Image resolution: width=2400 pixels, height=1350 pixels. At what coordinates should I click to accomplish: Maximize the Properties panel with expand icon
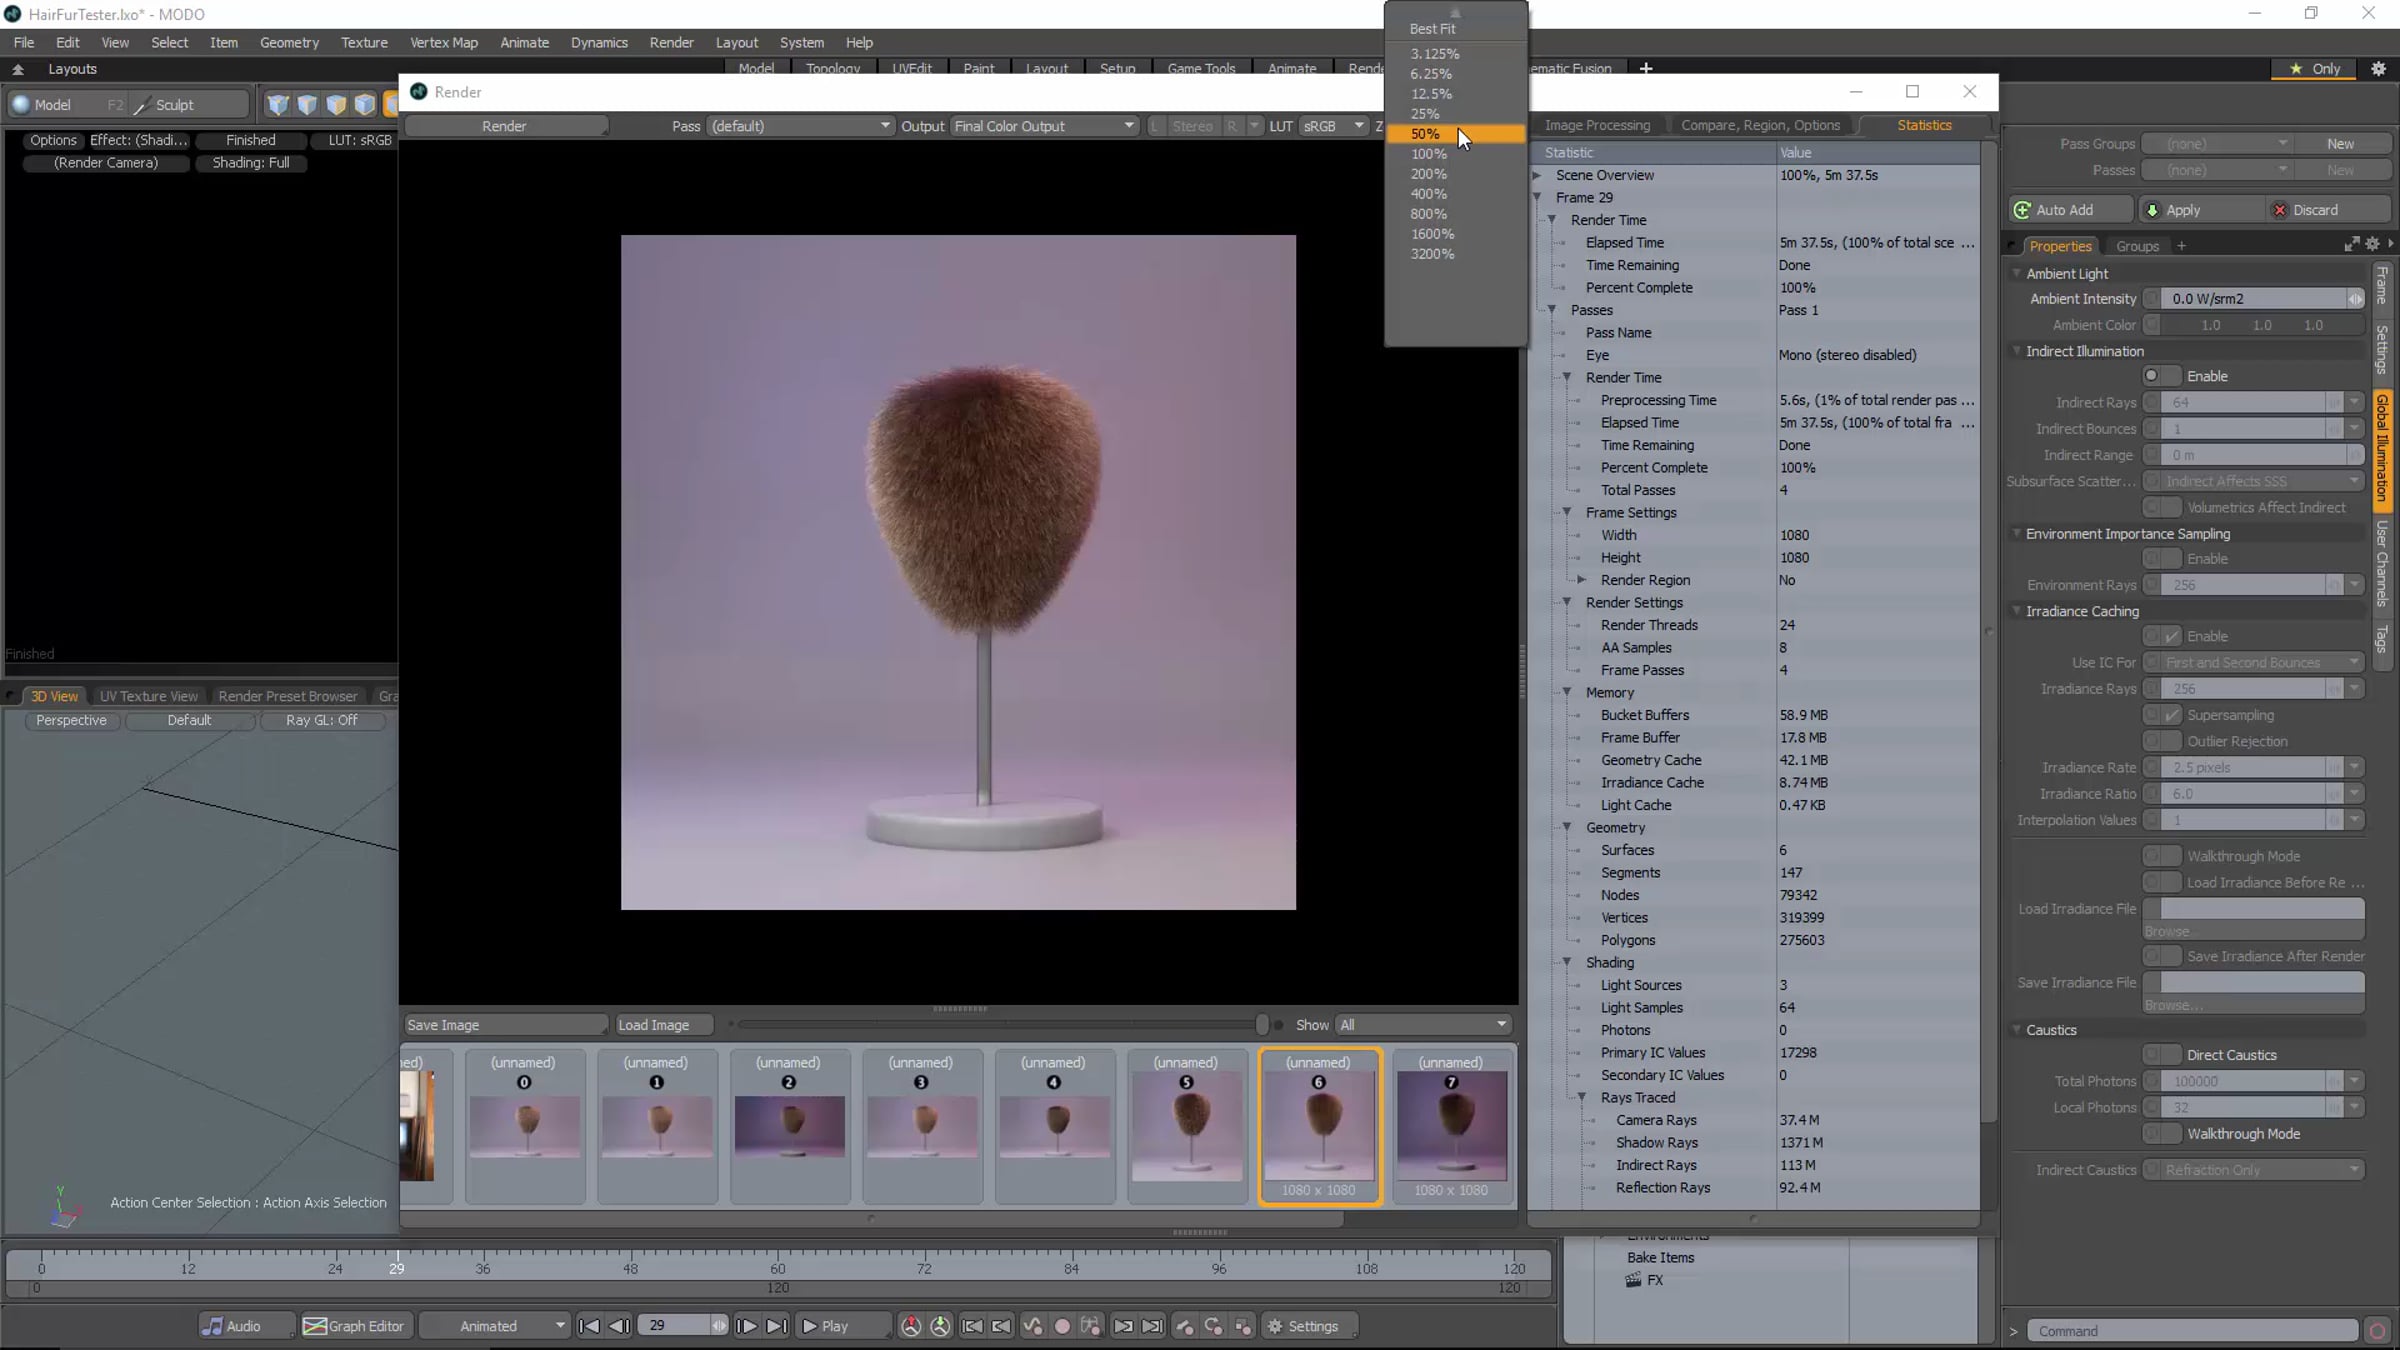click(x=2352, y=245)
